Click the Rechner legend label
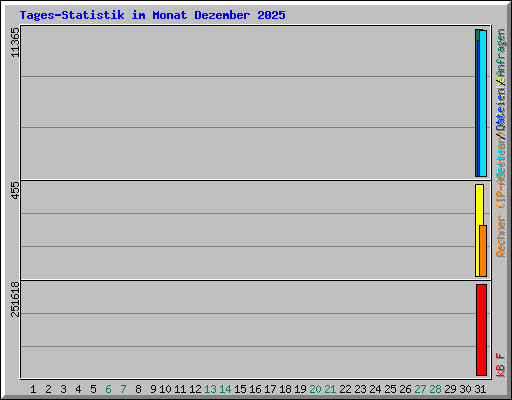The image size is (512, 400). [x=501, y=236]
